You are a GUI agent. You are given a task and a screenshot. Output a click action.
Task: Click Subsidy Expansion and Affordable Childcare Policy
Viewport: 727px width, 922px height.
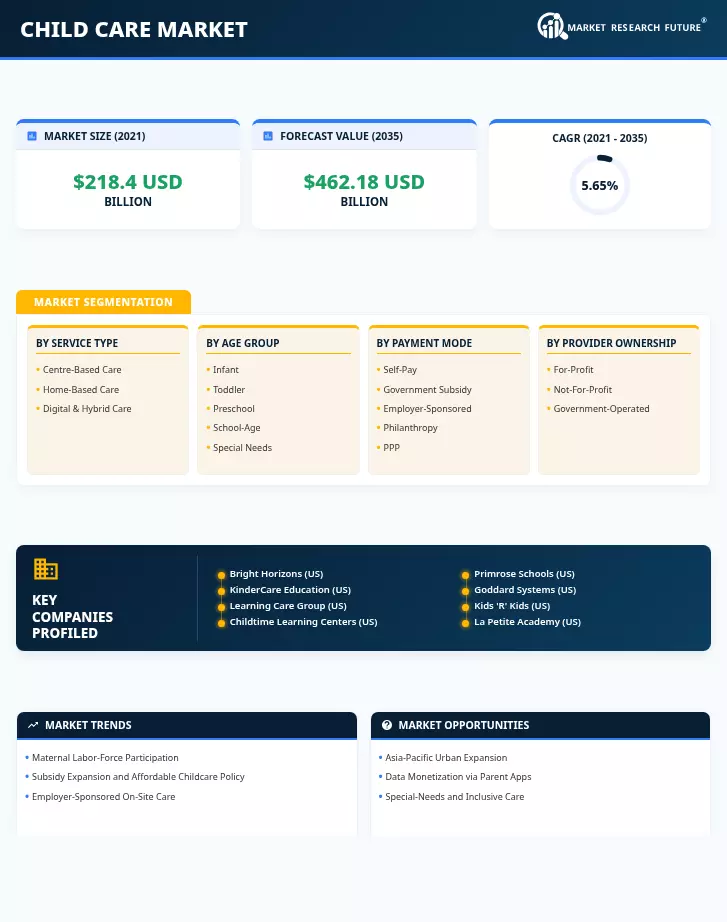tap(138, 777)
